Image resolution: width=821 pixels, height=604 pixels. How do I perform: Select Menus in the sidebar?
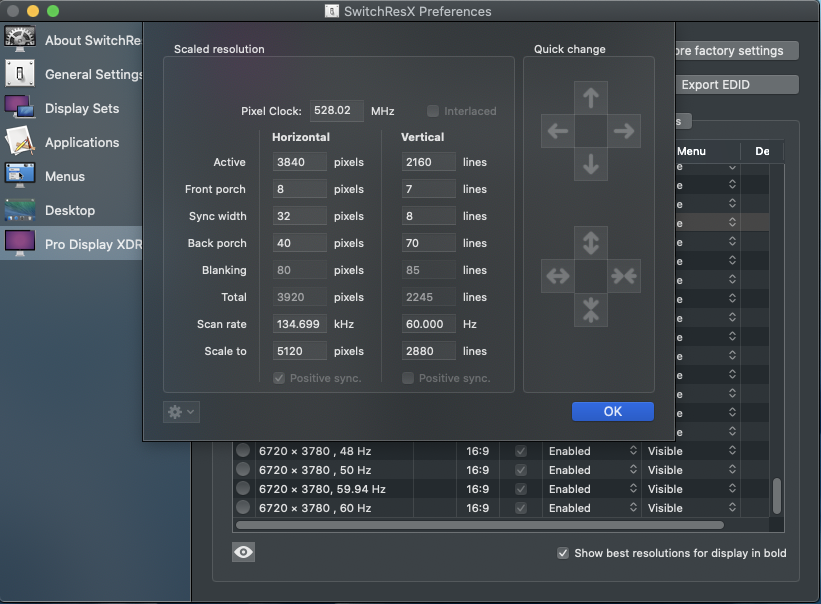click(71, 176)
